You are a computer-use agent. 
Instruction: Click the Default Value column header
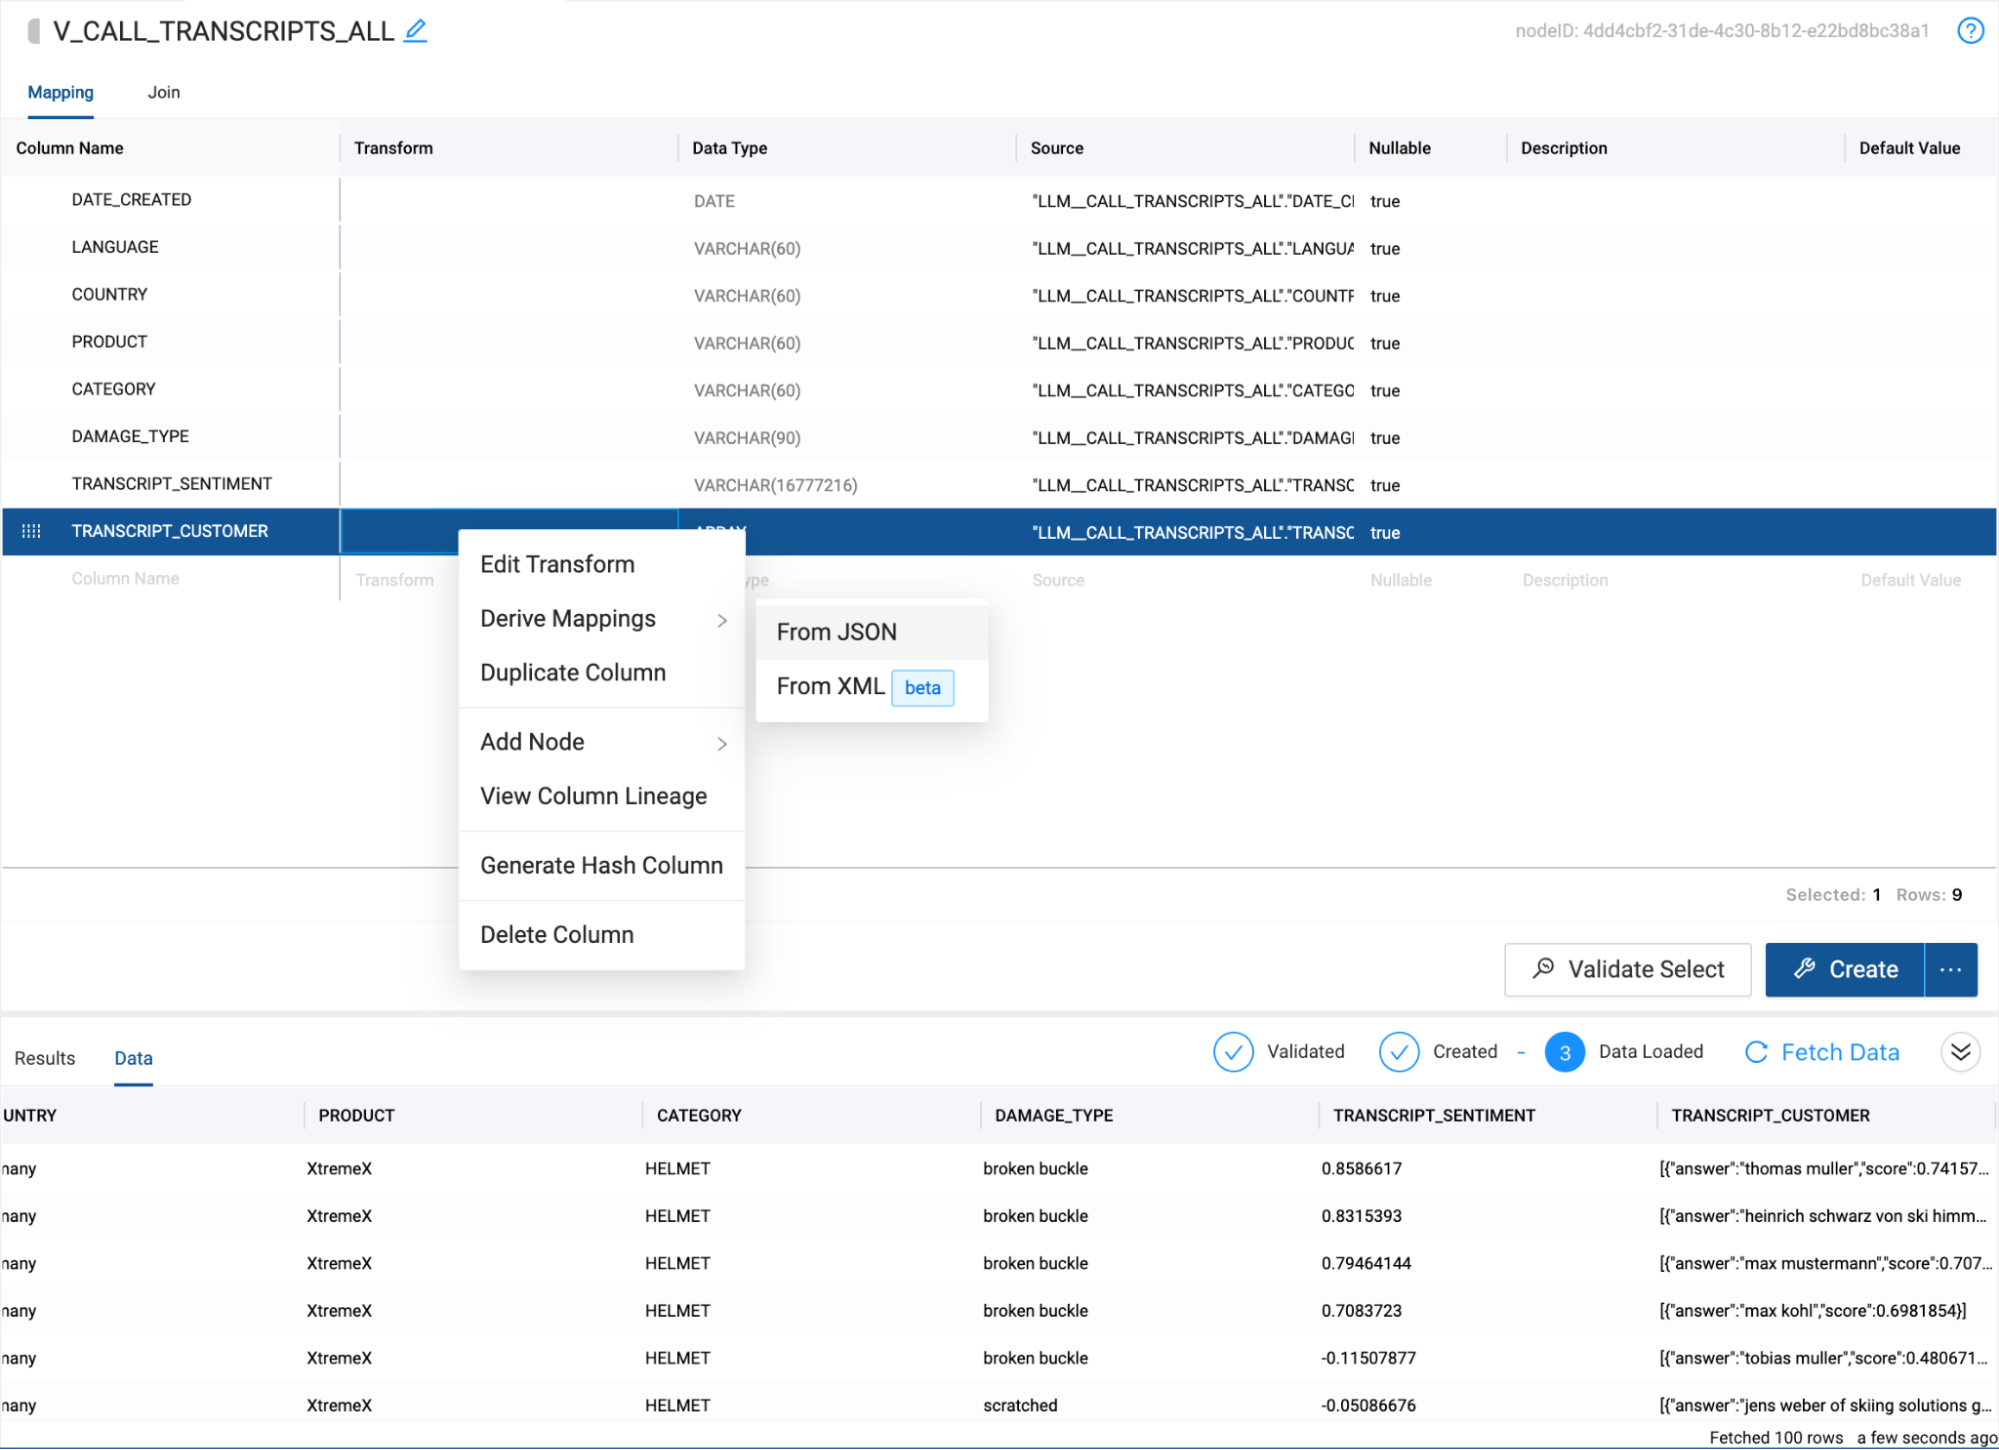tap(1909, 148)
